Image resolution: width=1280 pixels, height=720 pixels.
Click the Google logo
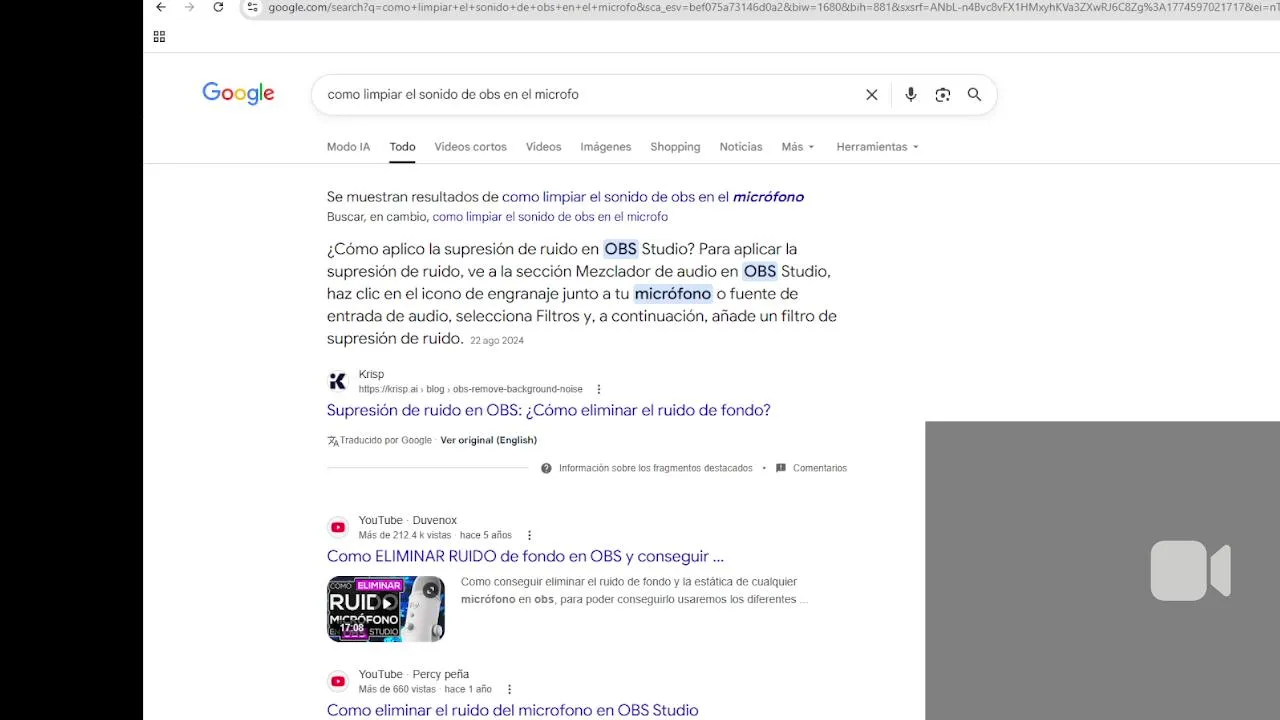(238, 93)
